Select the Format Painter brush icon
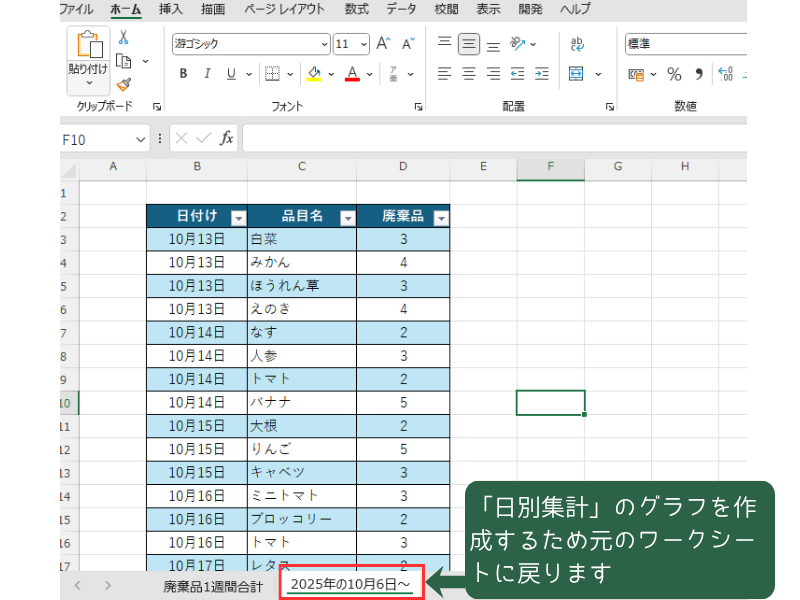800x600 pixels. 124,85
